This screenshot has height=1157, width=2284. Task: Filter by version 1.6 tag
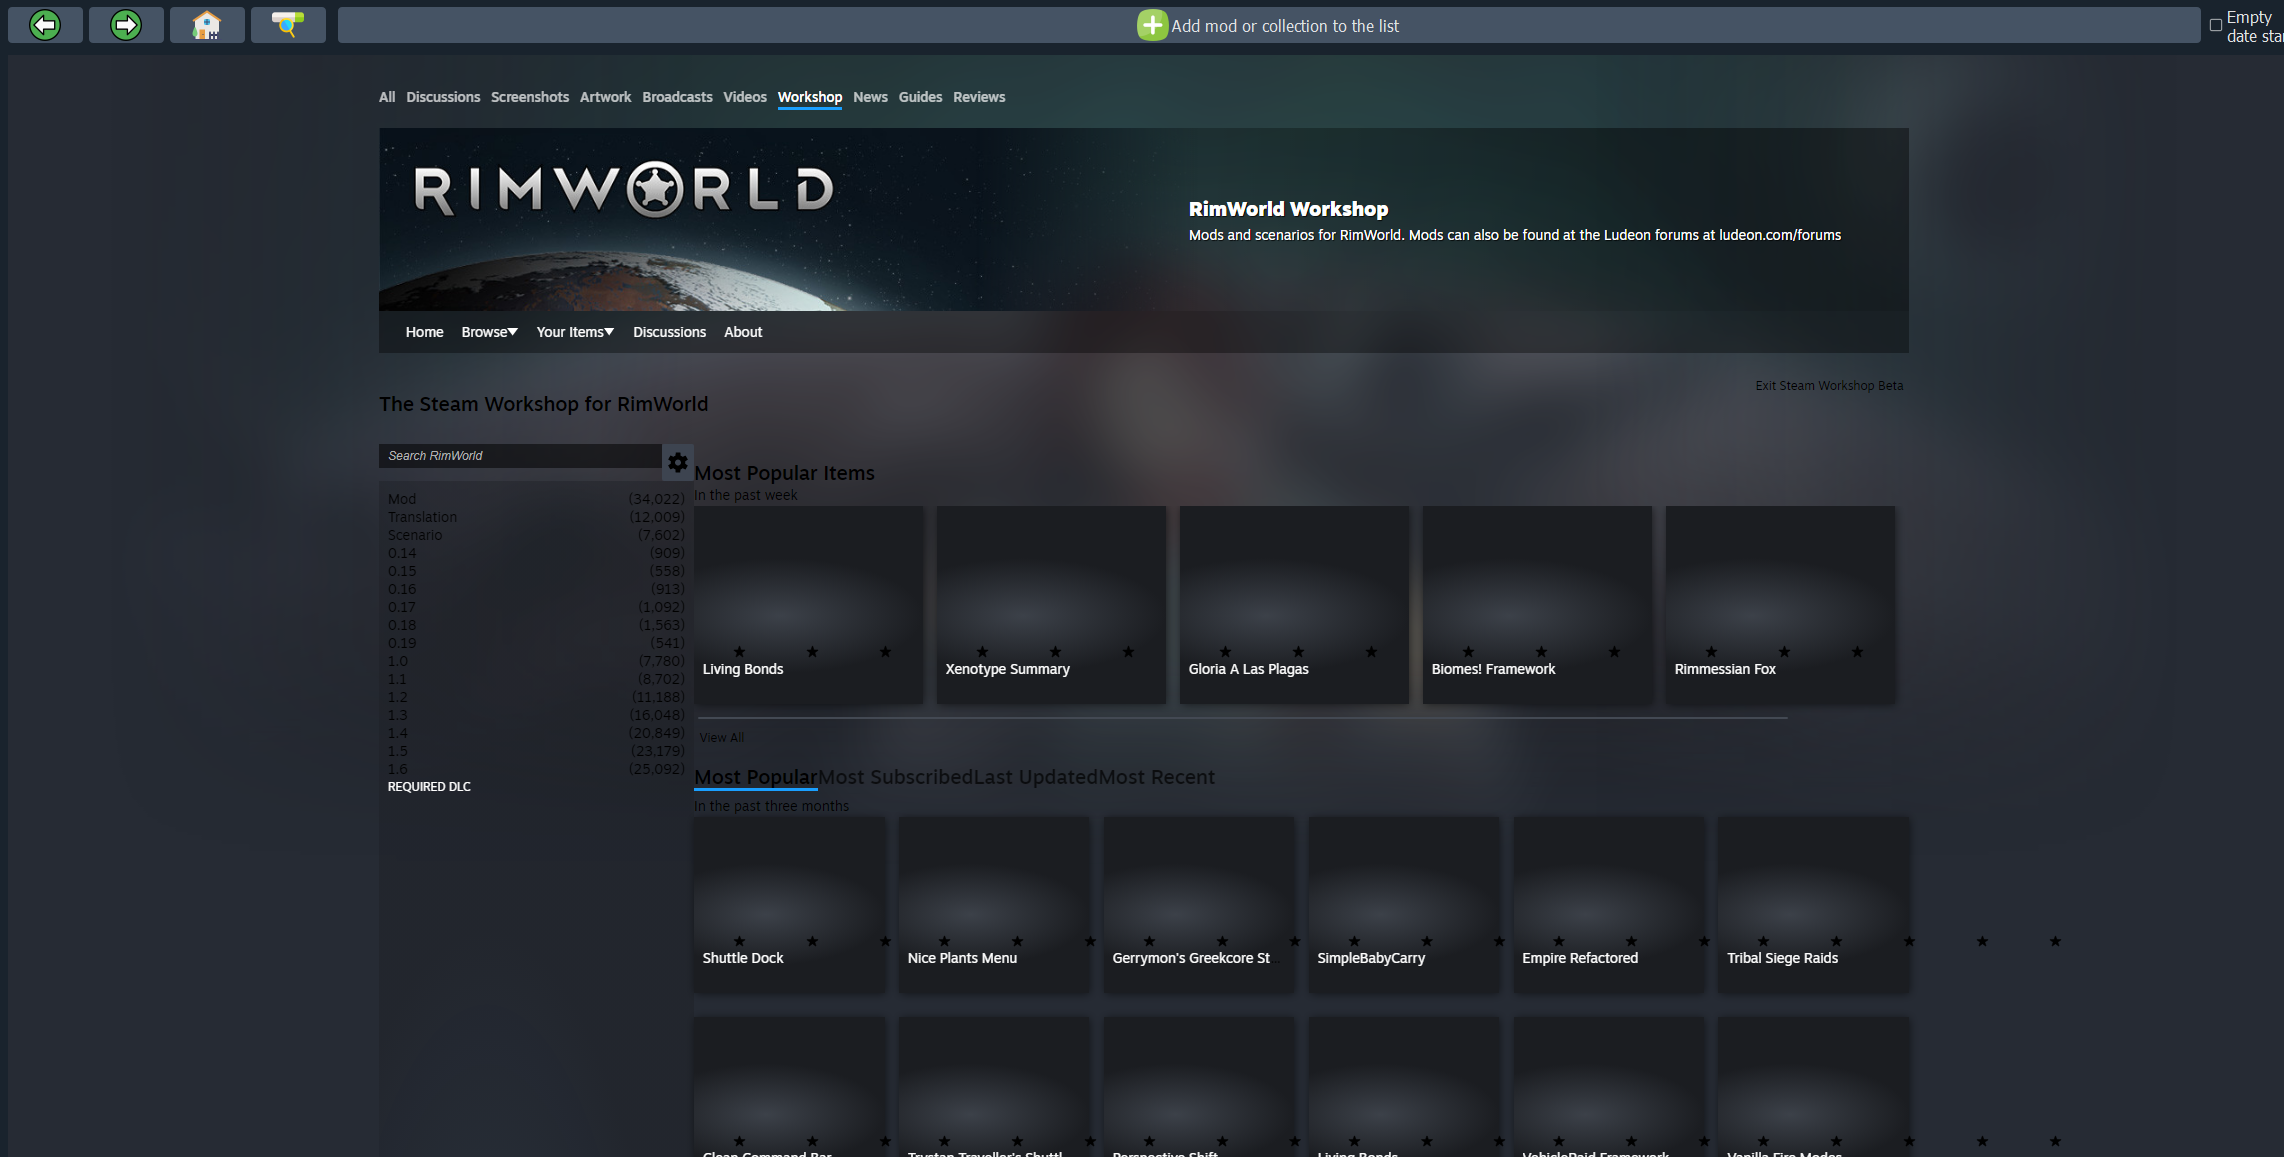(x=398, y=769)
